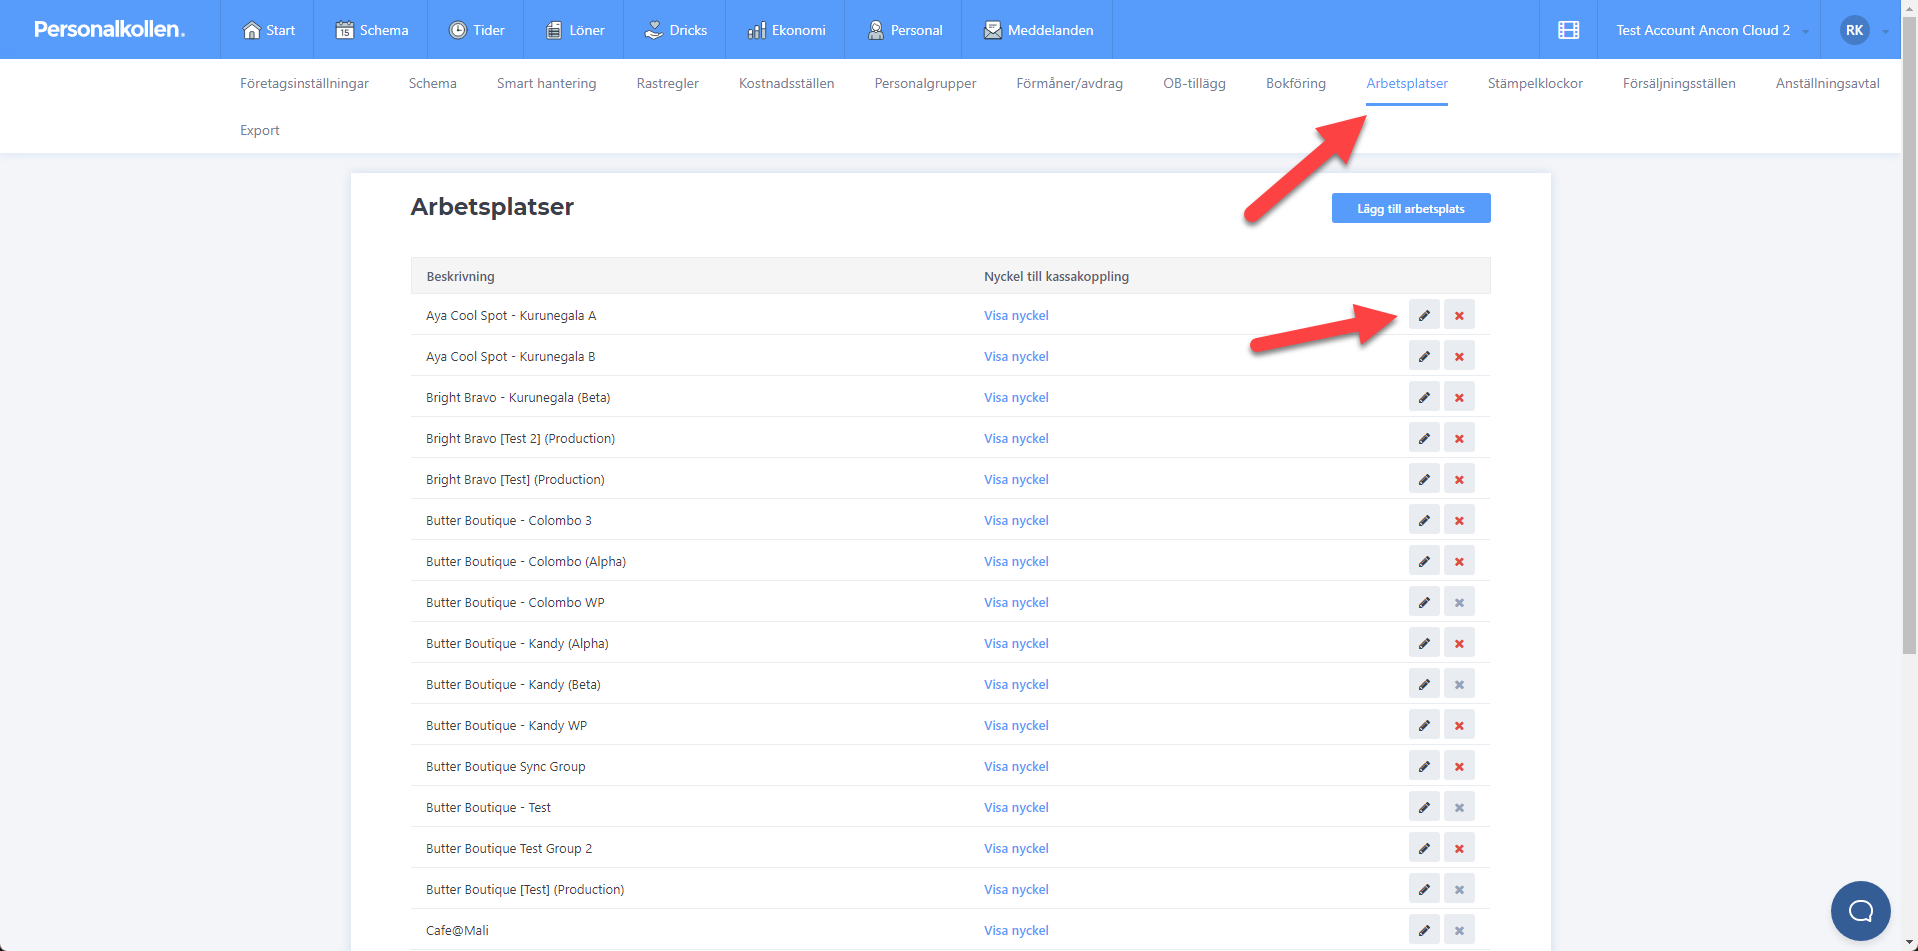Go to Start in main navigation
Screen dimensions: 1918x951
268,30
